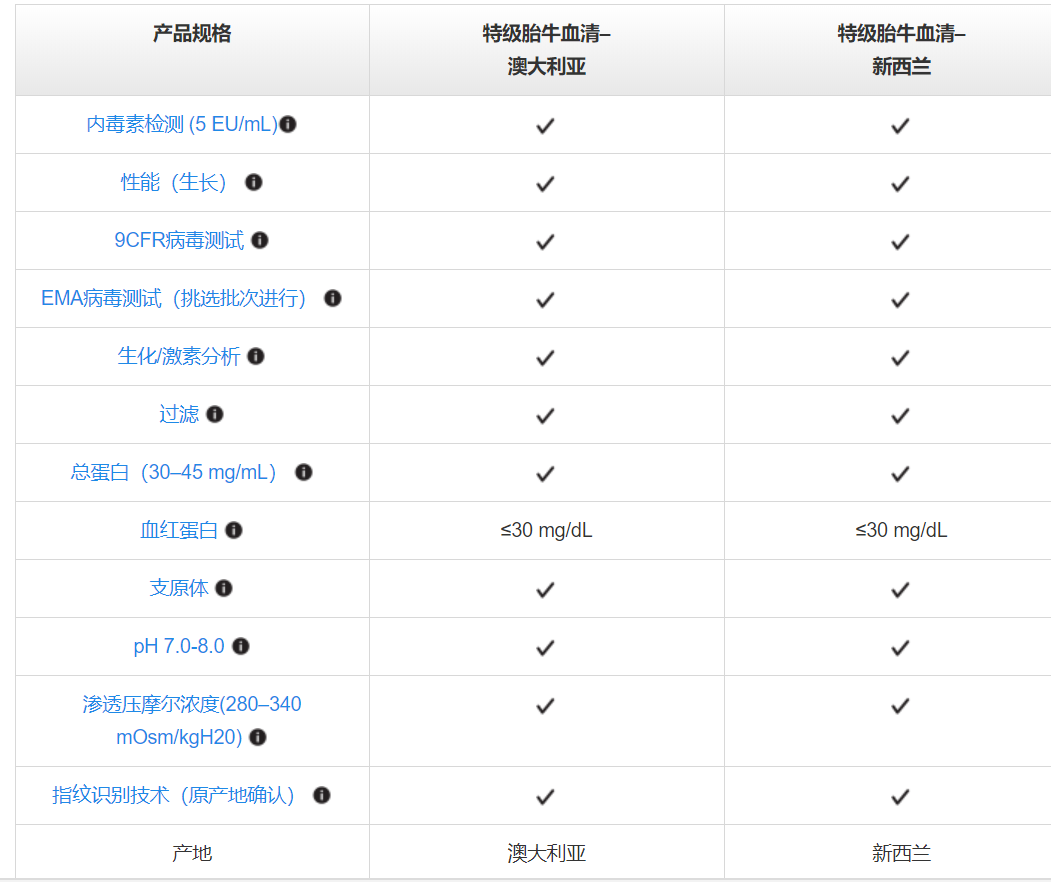Open info icon beside 指纹识别技术（原产地确认）
Image resolution: width=1051 pixels, height=882 pixels.
coord(322,795)
